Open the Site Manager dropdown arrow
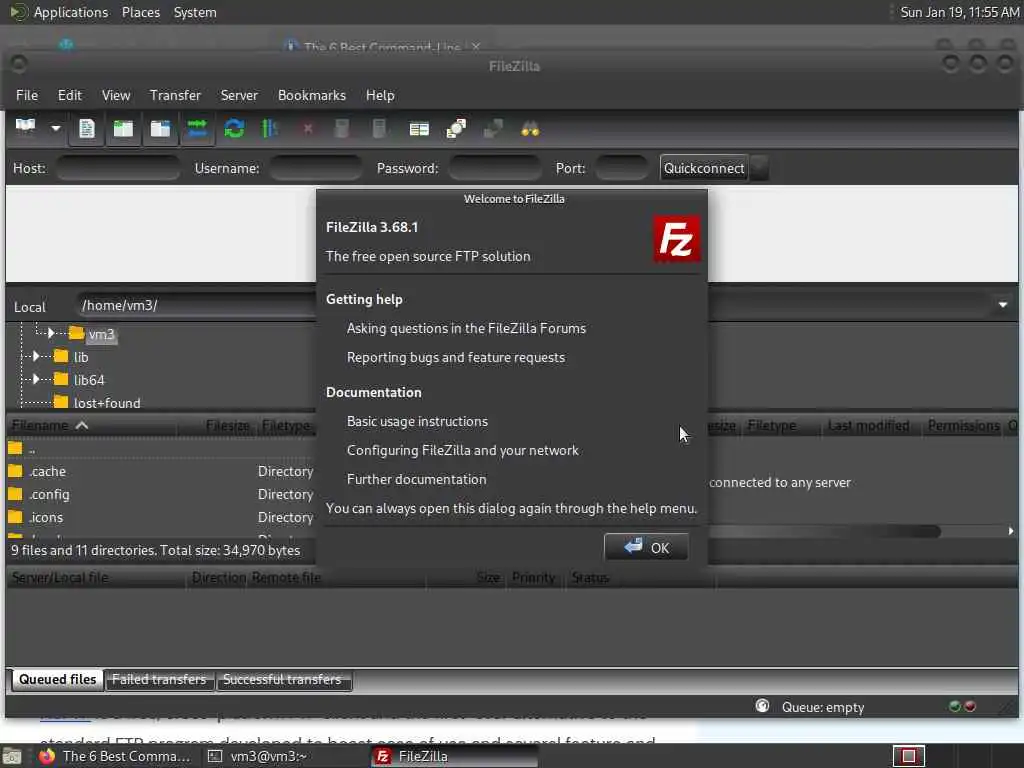The image size is (1024, 768). pyautogui.click(x=56, y=129)
